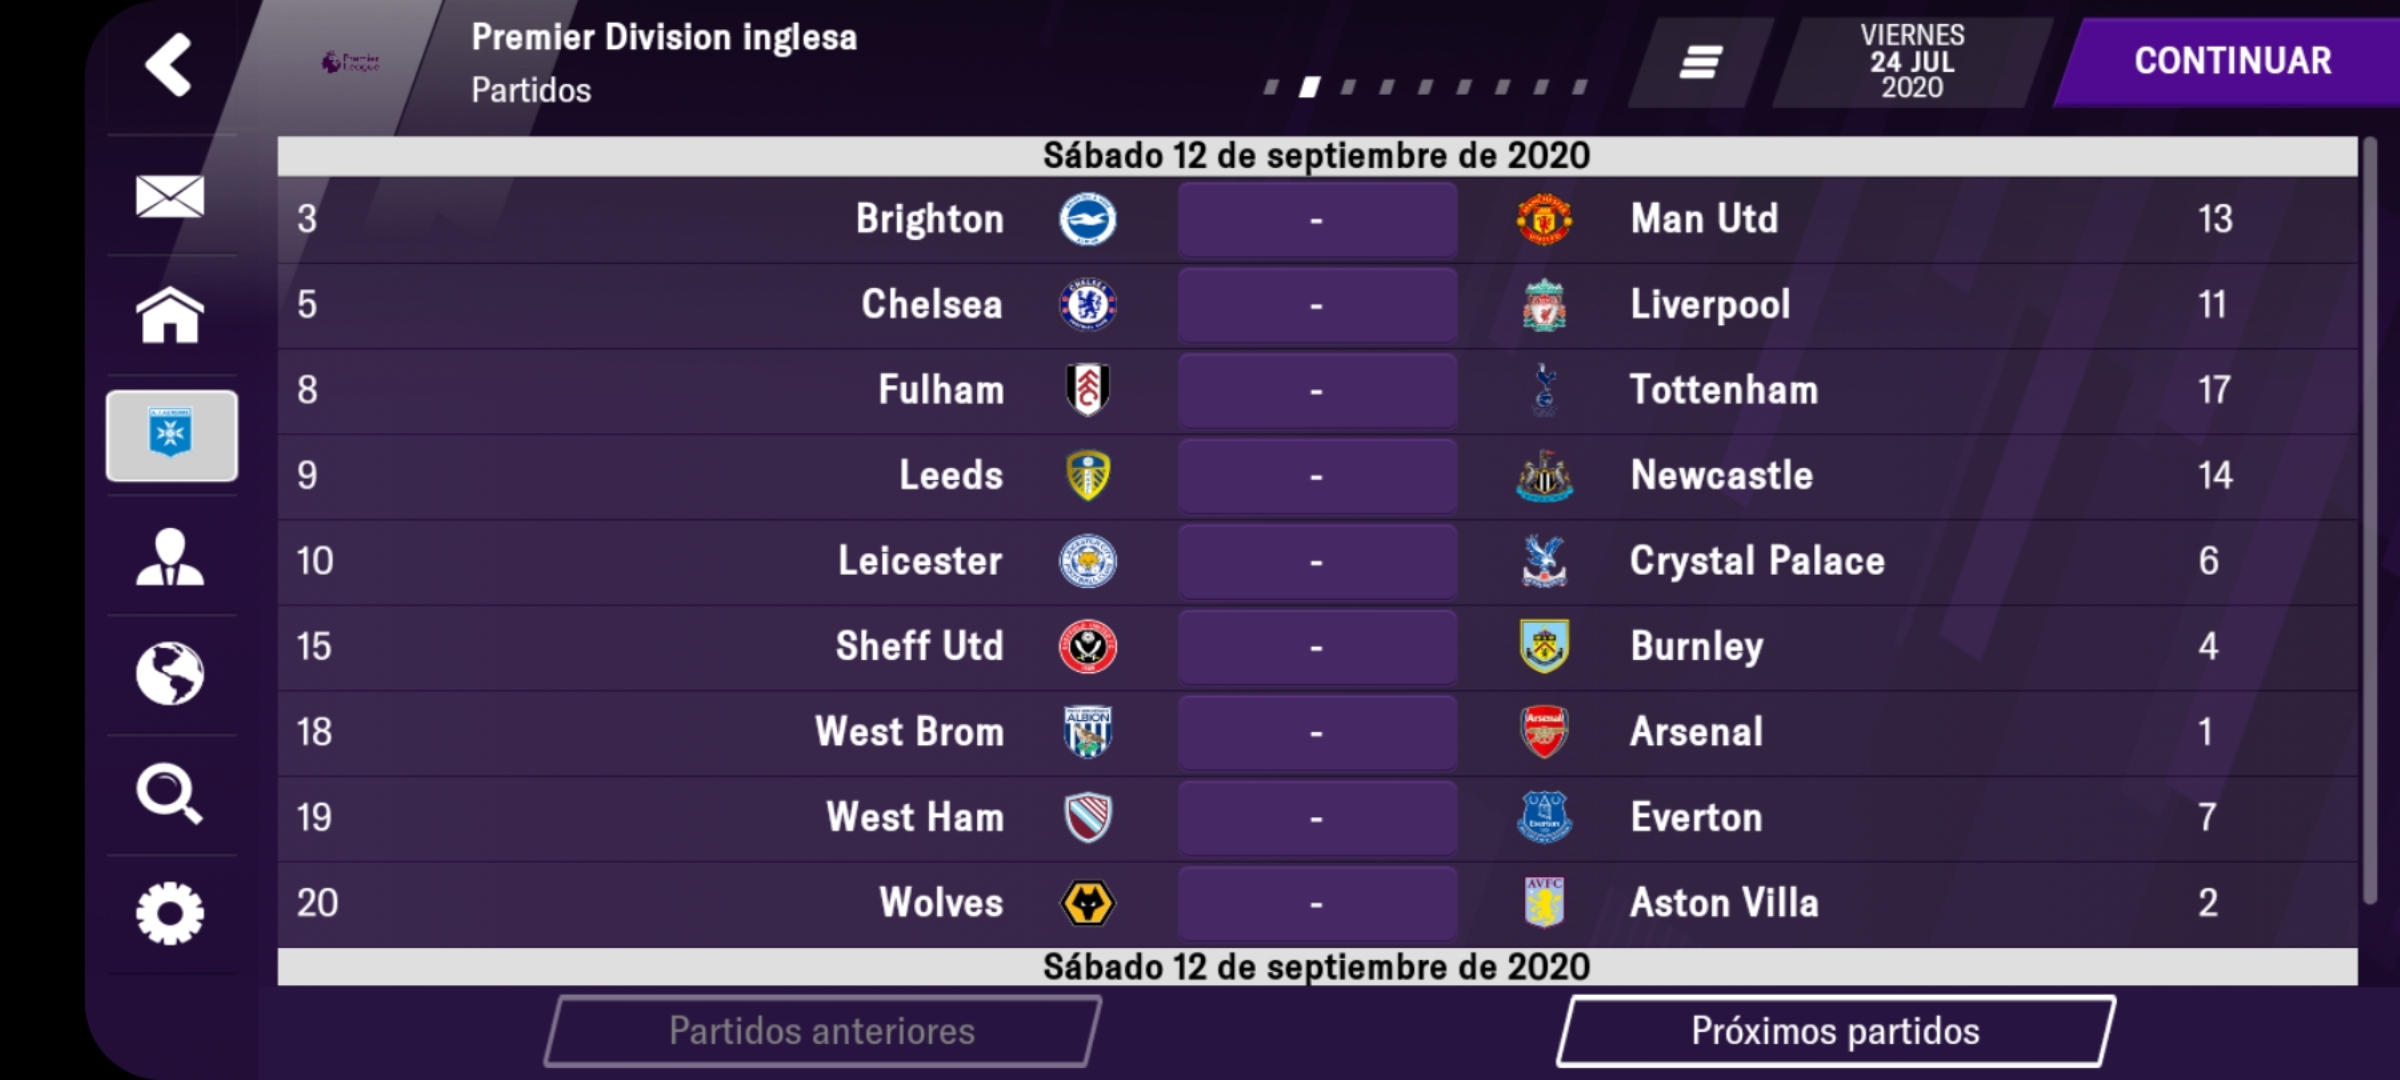Viewport: 2400px width, 1080px height.
Task: Go back using the arrow icon
Action: [169, 65]
